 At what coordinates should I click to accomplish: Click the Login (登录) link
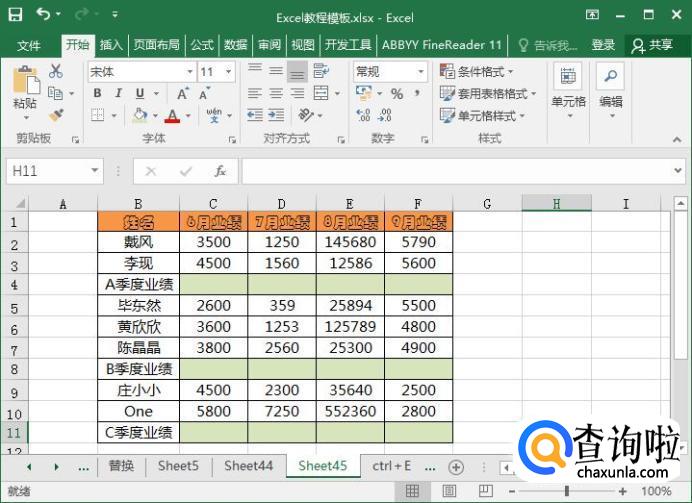pyautogui.click(x=603, y=45)
